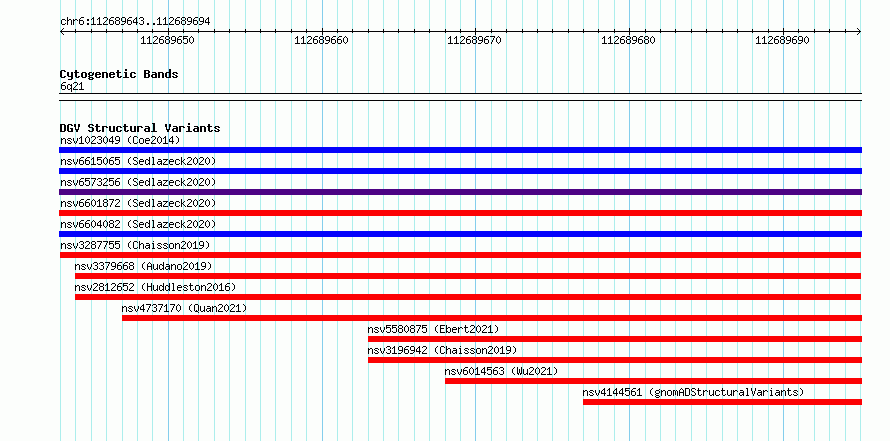
Task: Select the purple bar for nsv6573256
Action: pyautogui.click(x=460, y=192)
